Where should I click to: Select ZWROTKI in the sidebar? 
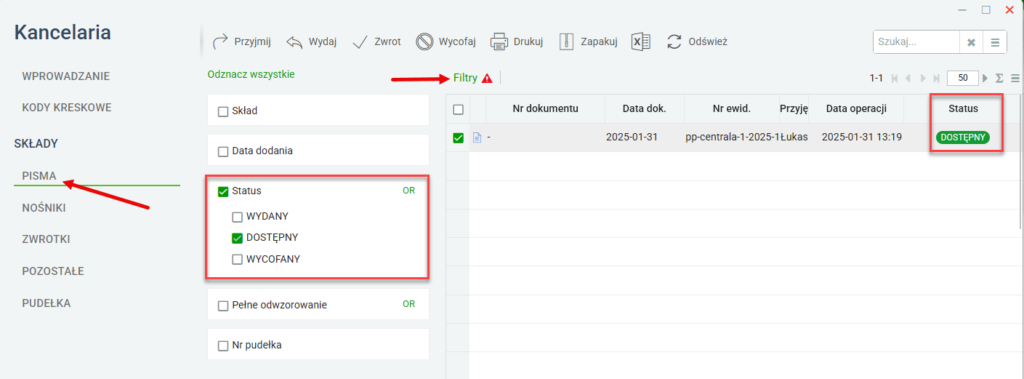tap(46, 239)
